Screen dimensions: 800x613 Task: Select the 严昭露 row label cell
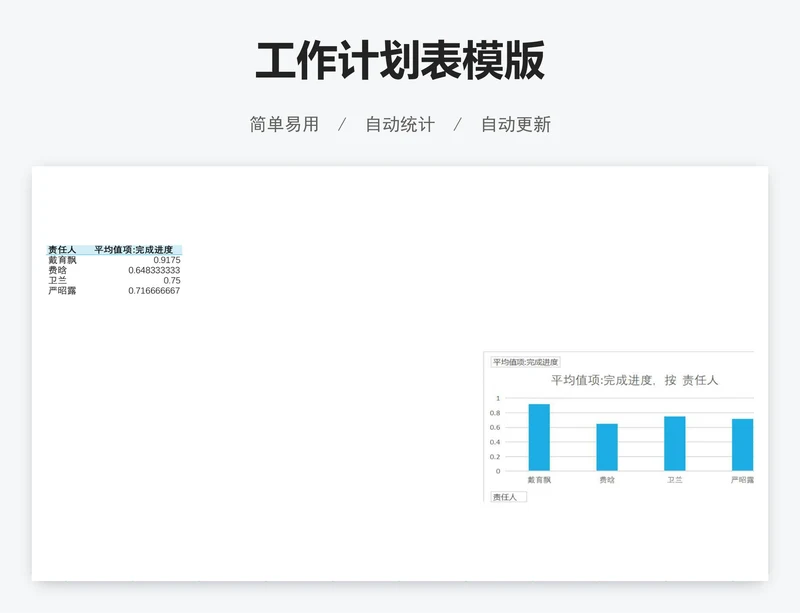[x=62, y=290]
